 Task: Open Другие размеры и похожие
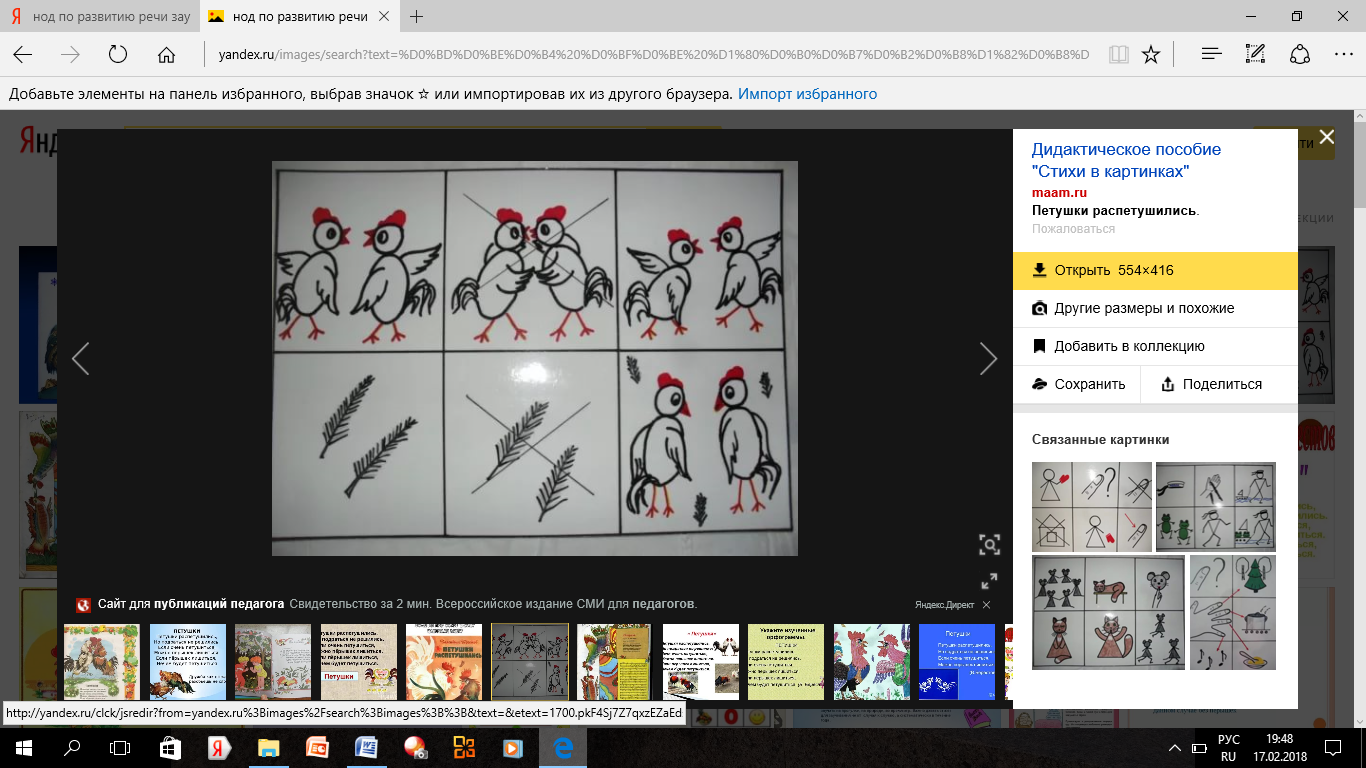(1143, 308)
